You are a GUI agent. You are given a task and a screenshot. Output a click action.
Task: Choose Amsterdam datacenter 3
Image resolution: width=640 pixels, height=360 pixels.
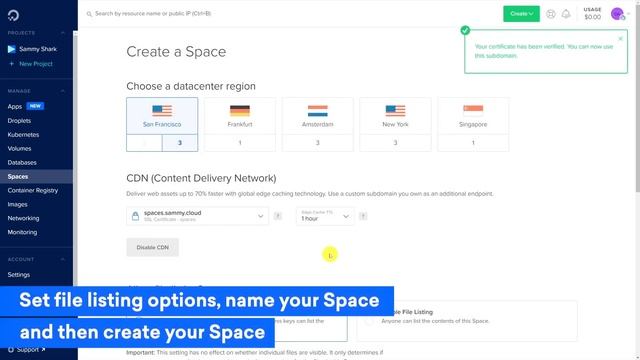(x=318, y=143)
